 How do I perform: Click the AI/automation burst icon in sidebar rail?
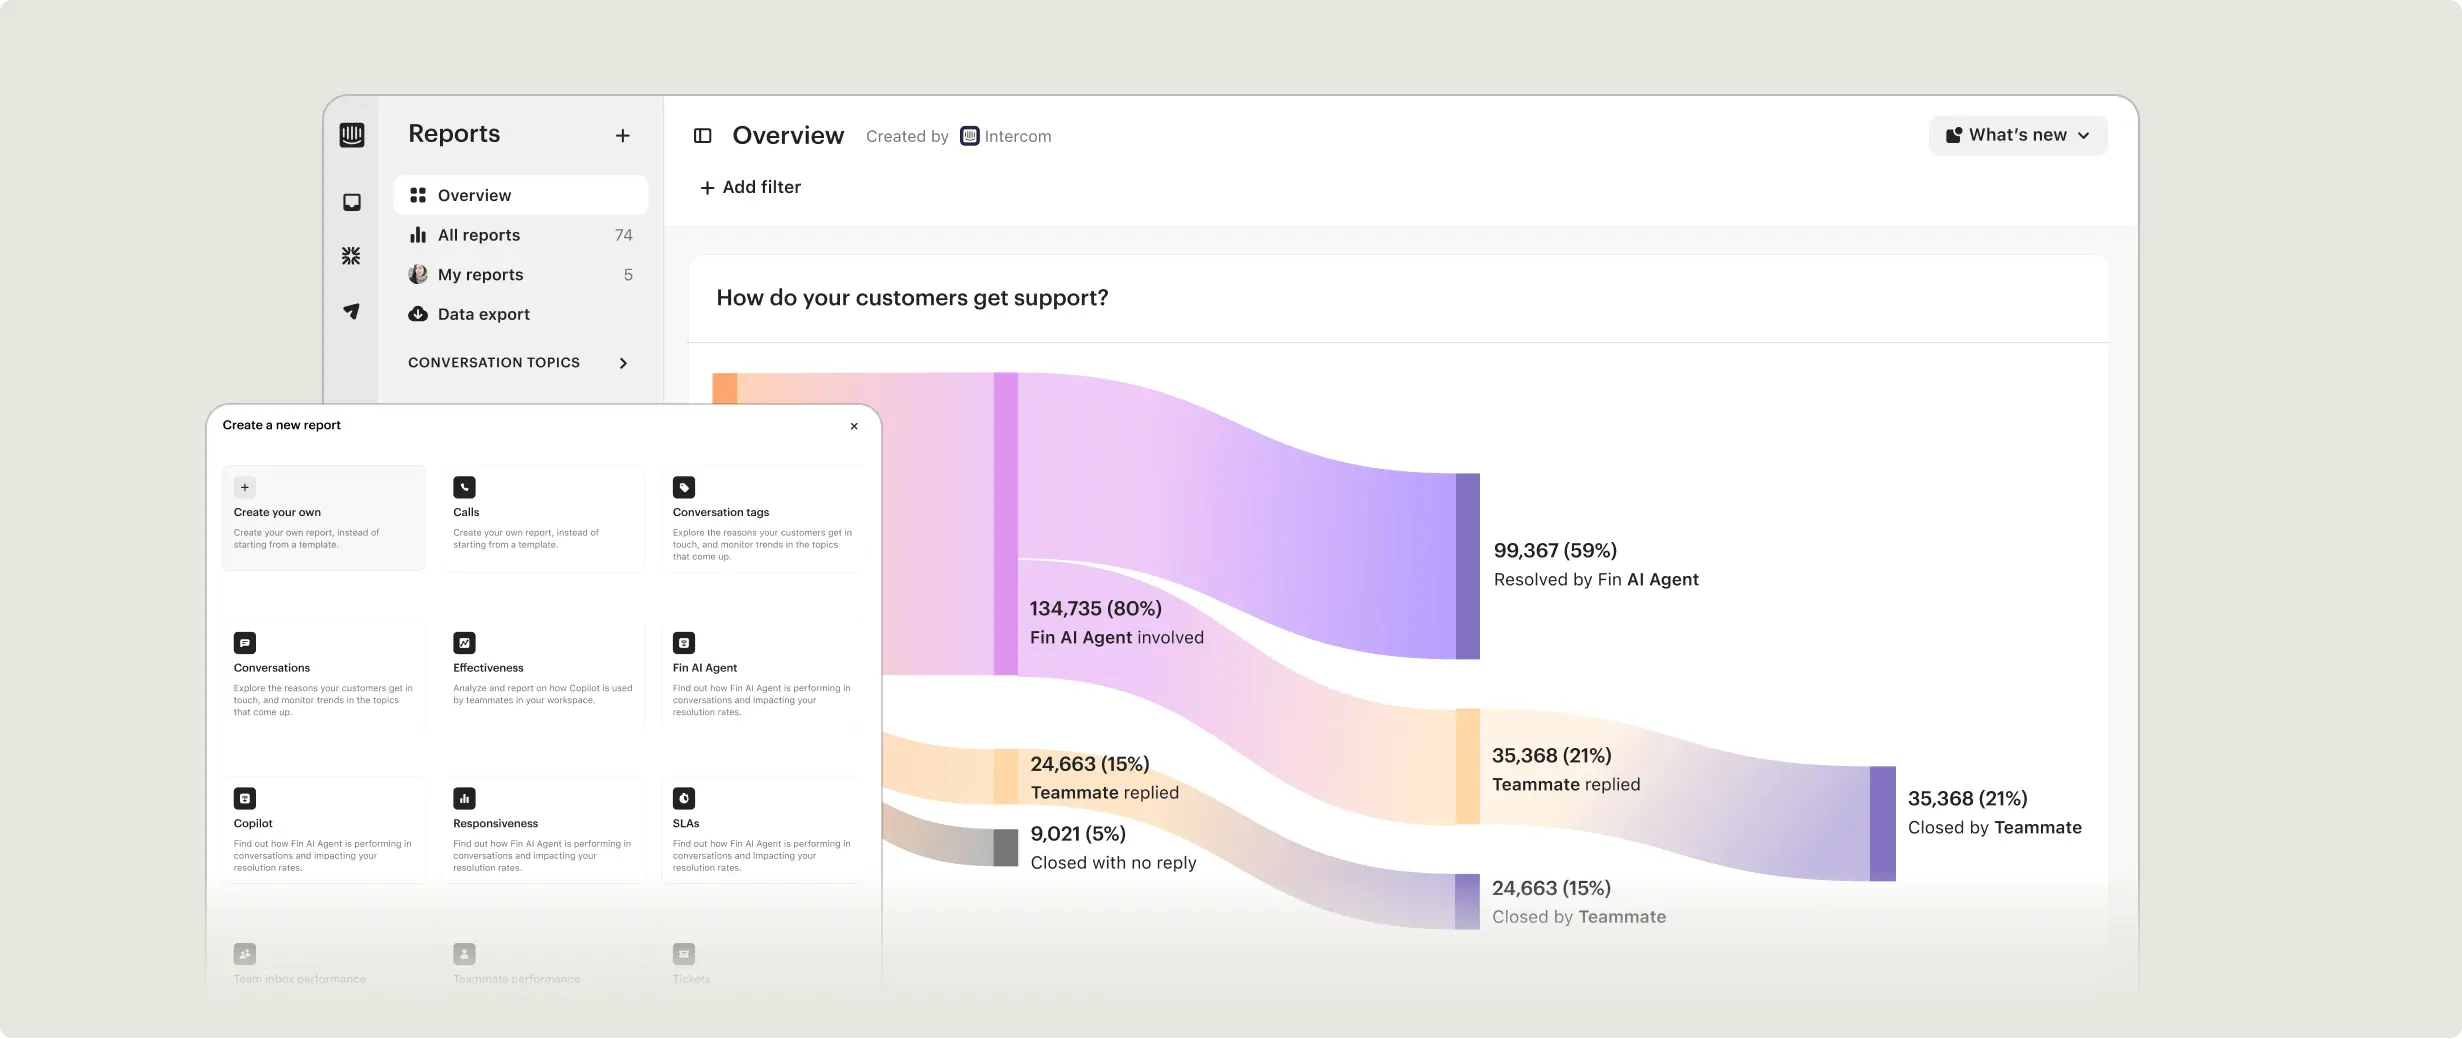(351, 256)
